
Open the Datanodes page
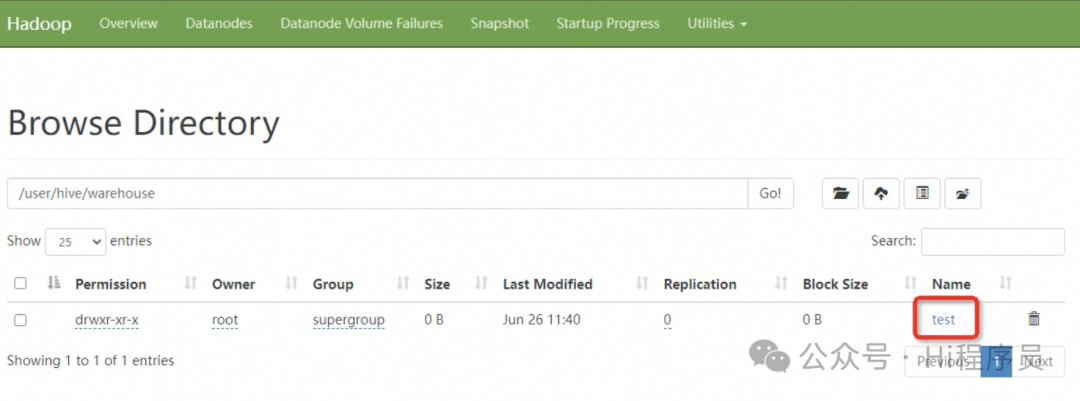point(219,23)
